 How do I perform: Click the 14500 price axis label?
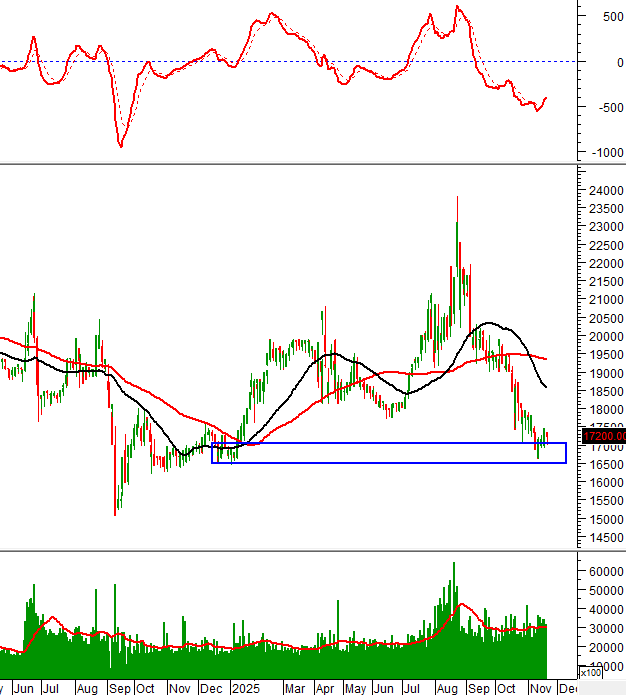602,537
